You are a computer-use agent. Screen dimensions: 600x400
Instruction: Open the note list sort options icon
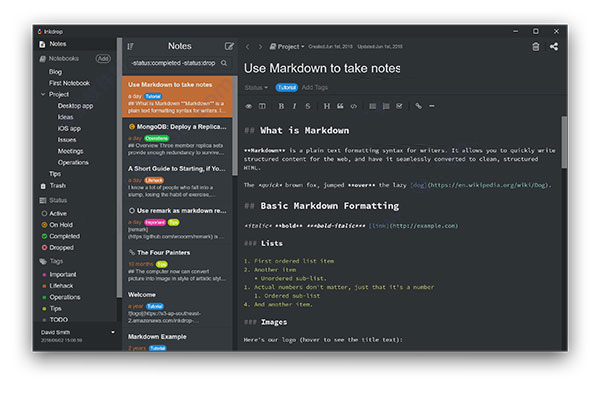130,46
